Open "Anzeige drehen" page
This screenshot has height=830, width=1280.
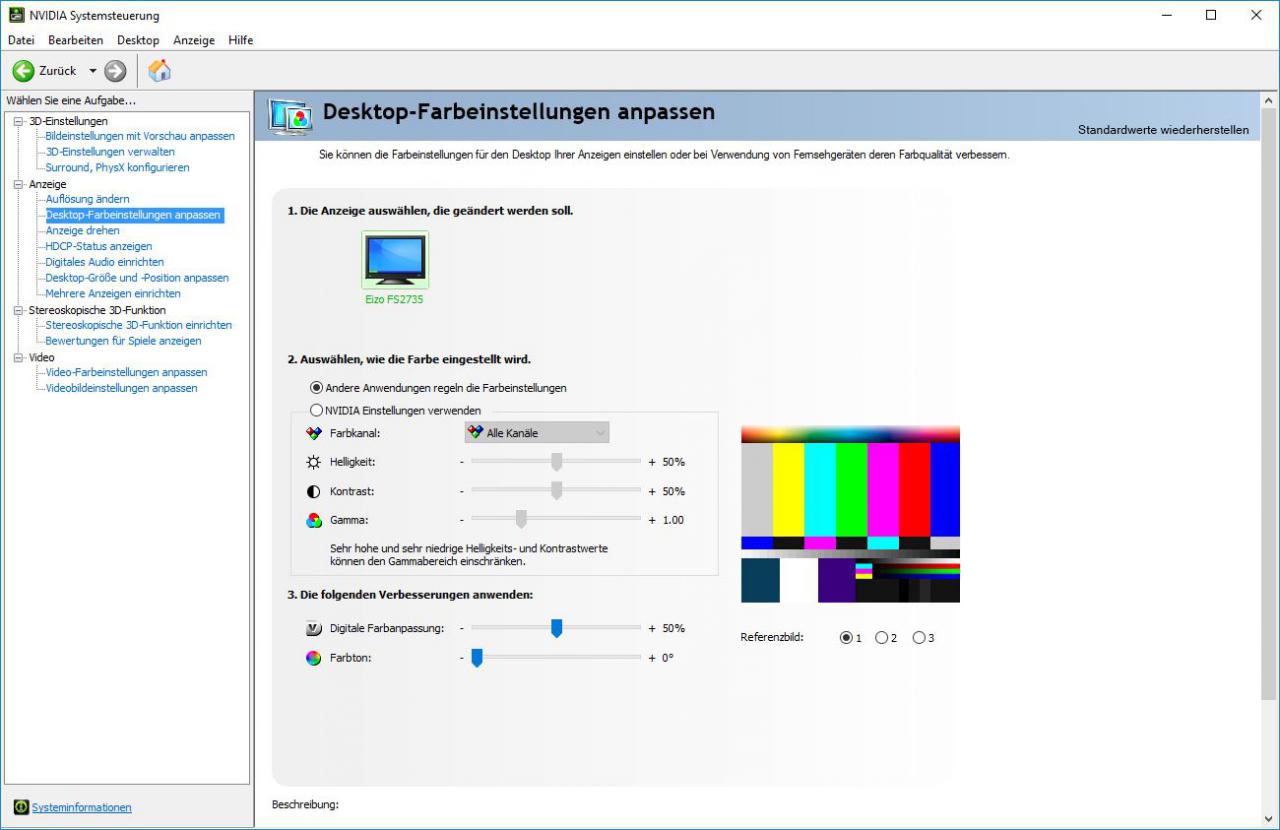pos(82,230)
